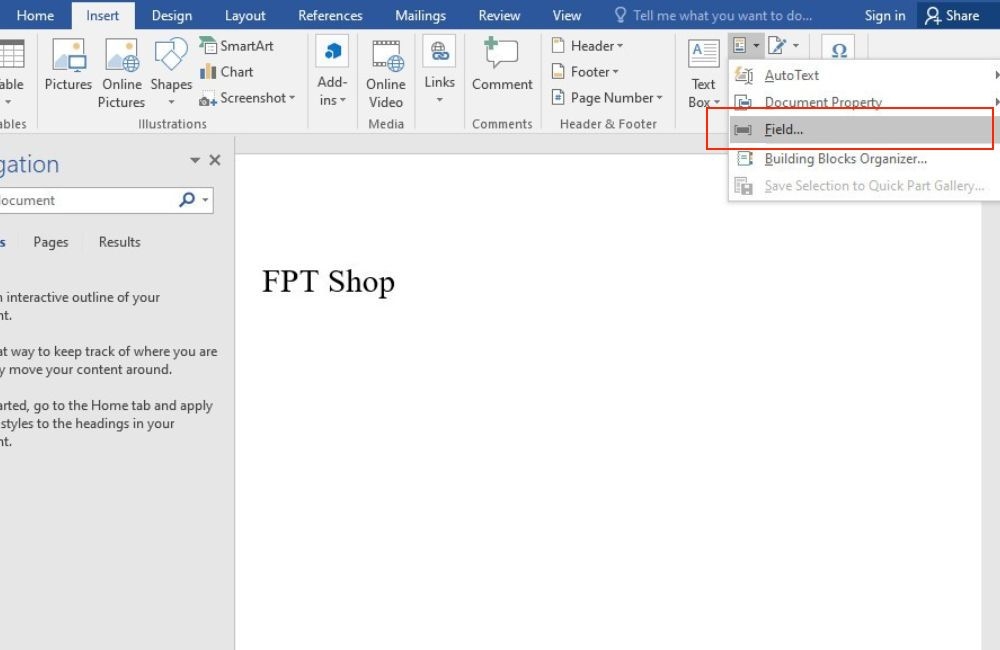Switch to Pages in Navigation pane
Screen dimensions: 1000x650
51,242
